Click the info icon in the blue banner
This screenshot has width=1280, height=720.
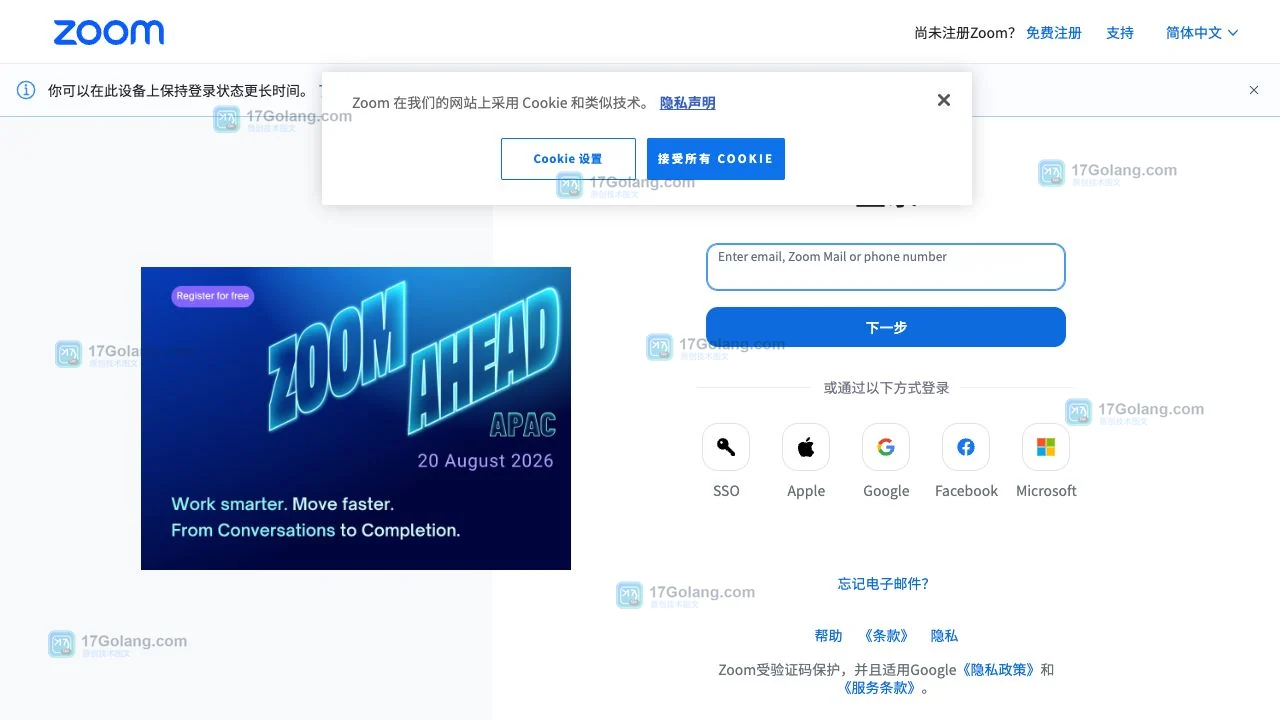click(26, 90)
